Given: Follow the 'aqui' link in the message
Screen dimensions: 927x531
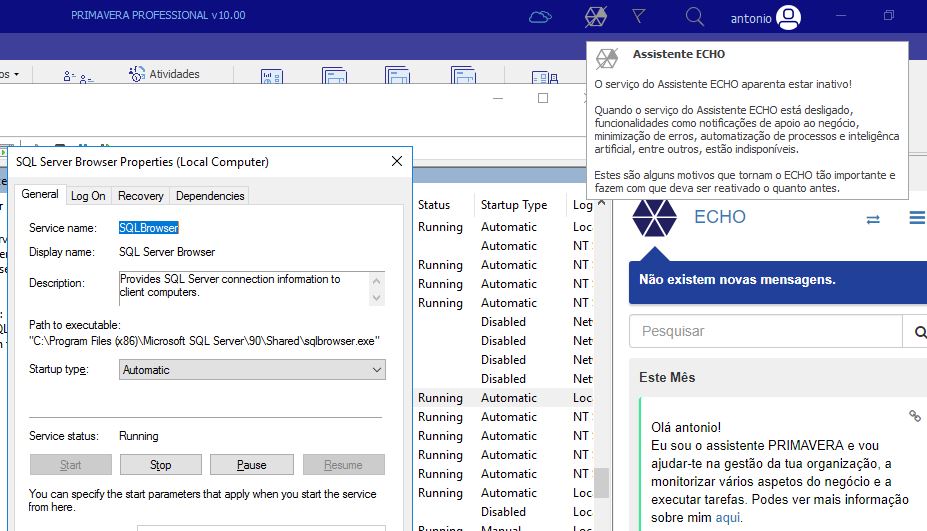Looking at the screenshot, I should click(728, 518).
